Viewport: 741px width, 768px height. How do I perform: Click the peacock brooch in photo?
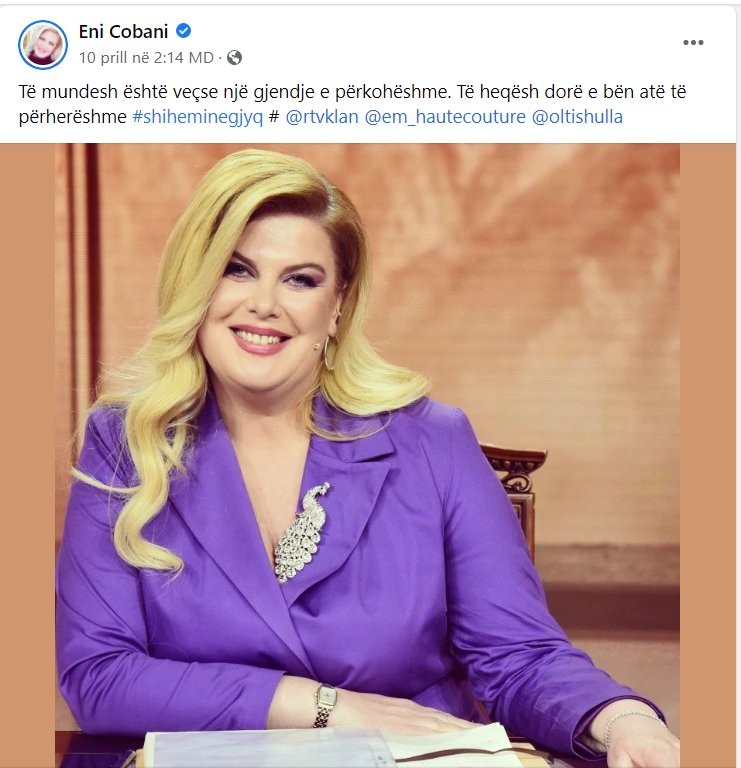(301, 532)
